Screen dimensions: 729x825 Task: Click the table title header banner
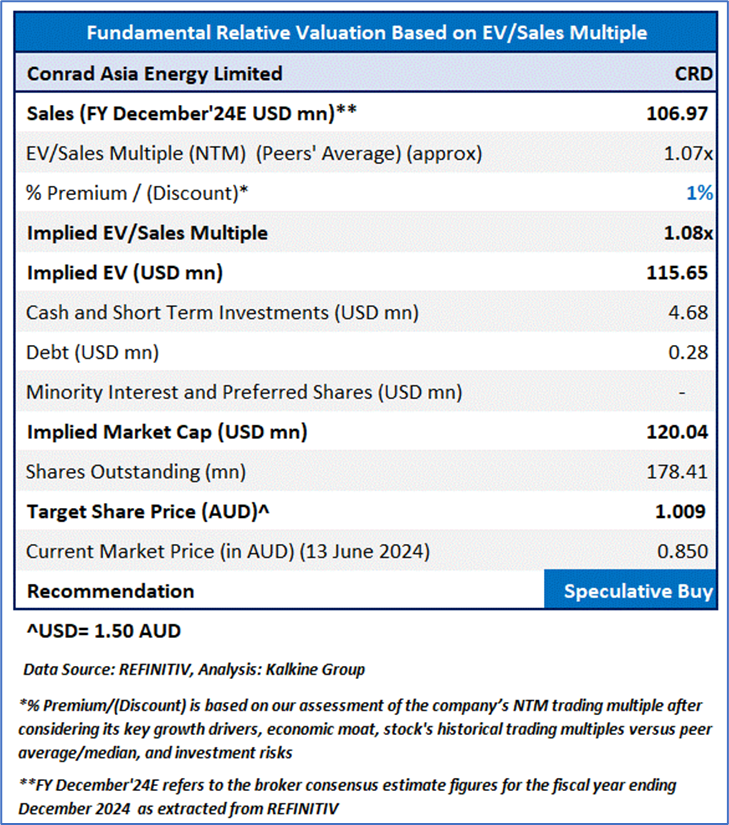[x=365, y=33]
